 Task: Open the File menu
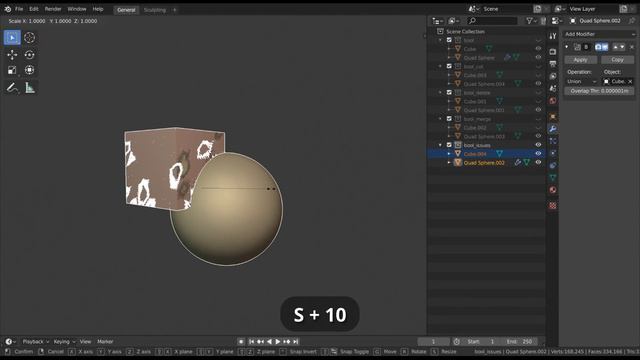point(19,9)
